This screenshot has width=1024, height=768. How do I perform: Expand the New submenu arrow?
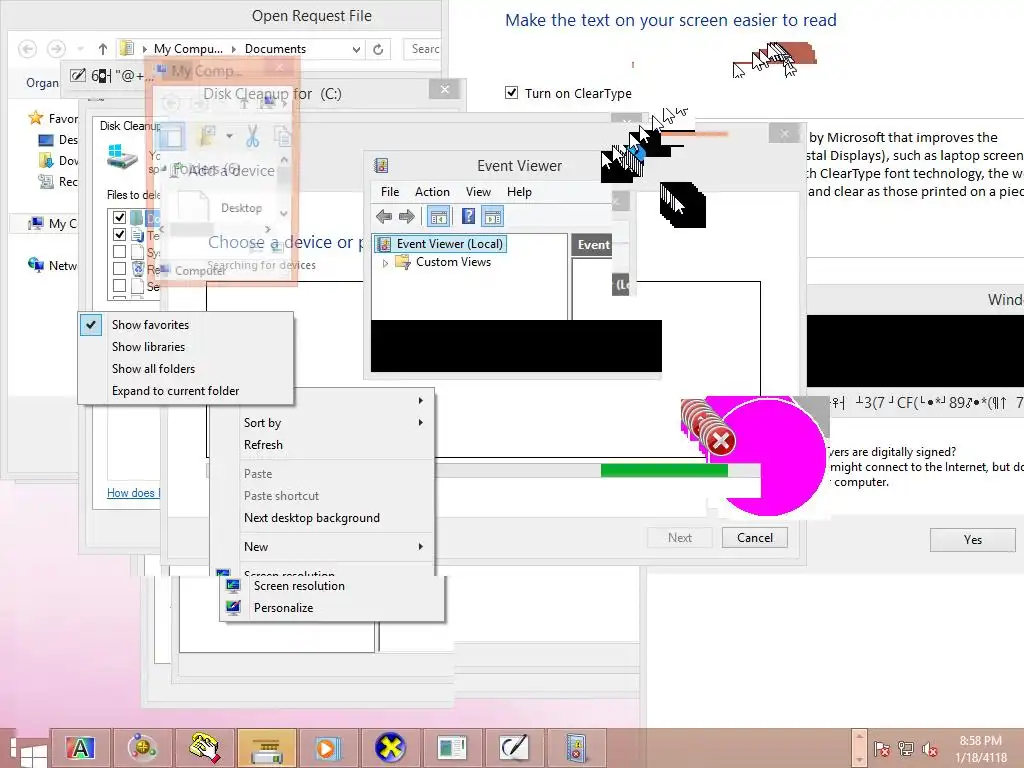pyautogui.click(x=421, y=546)
